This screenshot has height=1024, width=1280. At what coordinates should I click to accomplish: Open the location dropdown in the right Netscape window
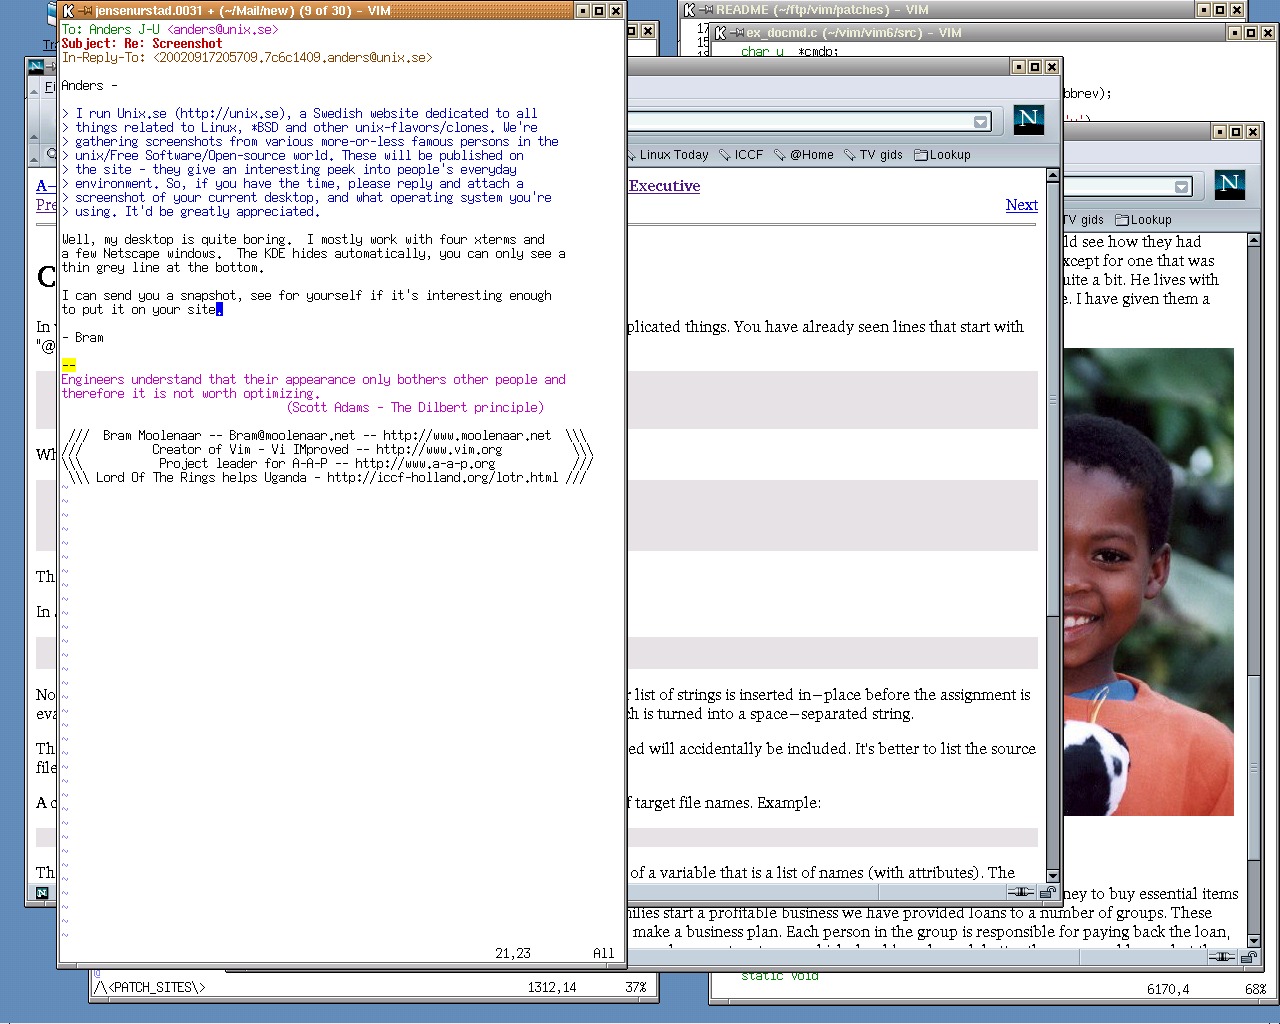click(x=1182, y=187)
